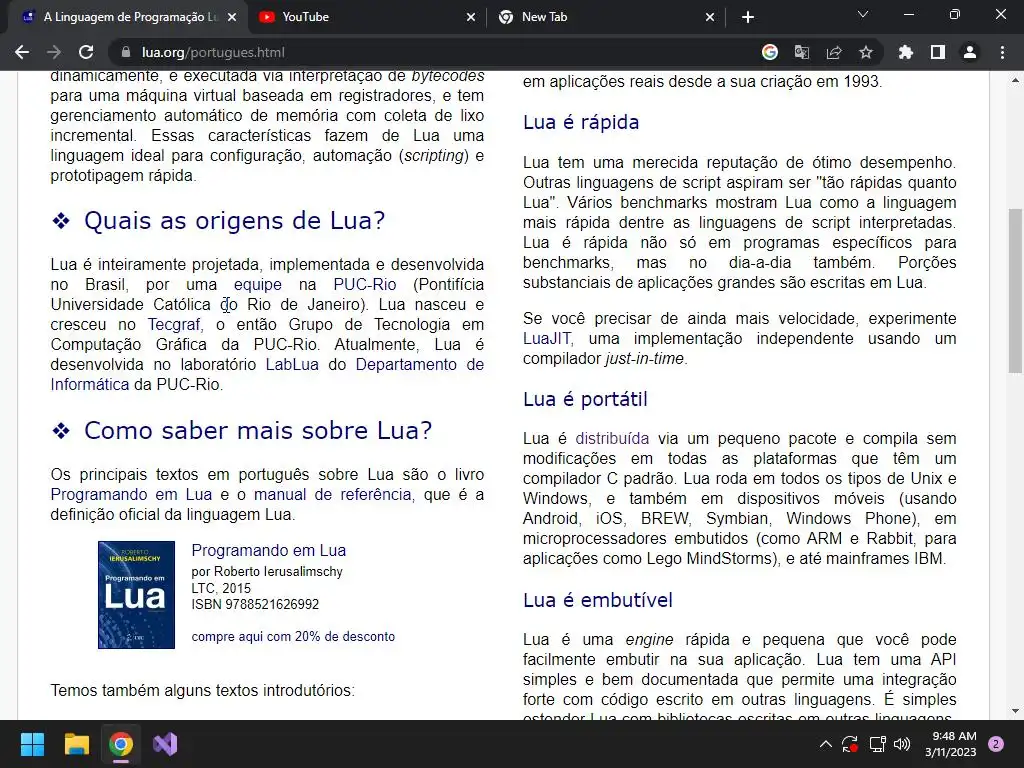Select the A Linguagem de Programação Lua tab

(x=128, y=17)
